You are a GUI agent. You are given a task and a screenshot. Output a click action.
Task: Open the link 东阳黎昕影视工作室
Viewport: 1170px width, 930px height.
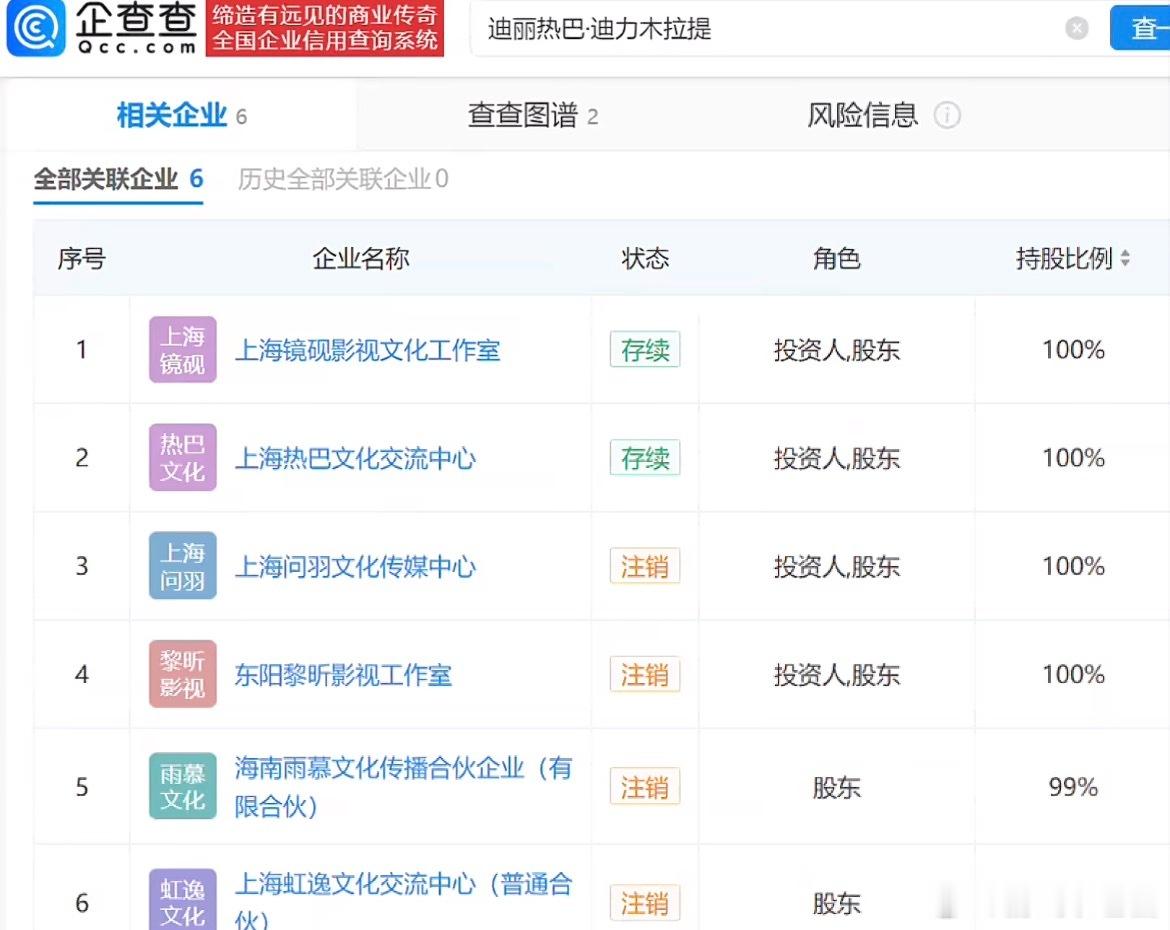point(343,675)
